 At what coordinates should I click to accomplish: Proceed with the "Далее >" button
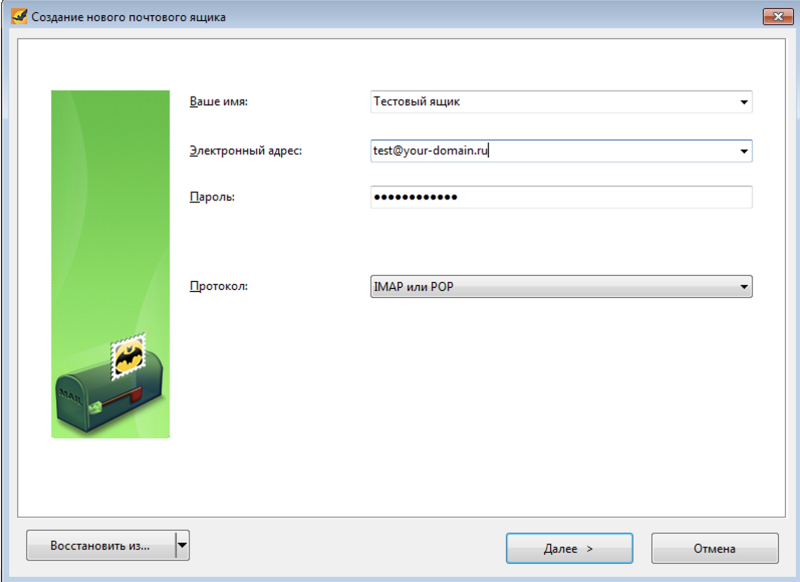[568, 548]
